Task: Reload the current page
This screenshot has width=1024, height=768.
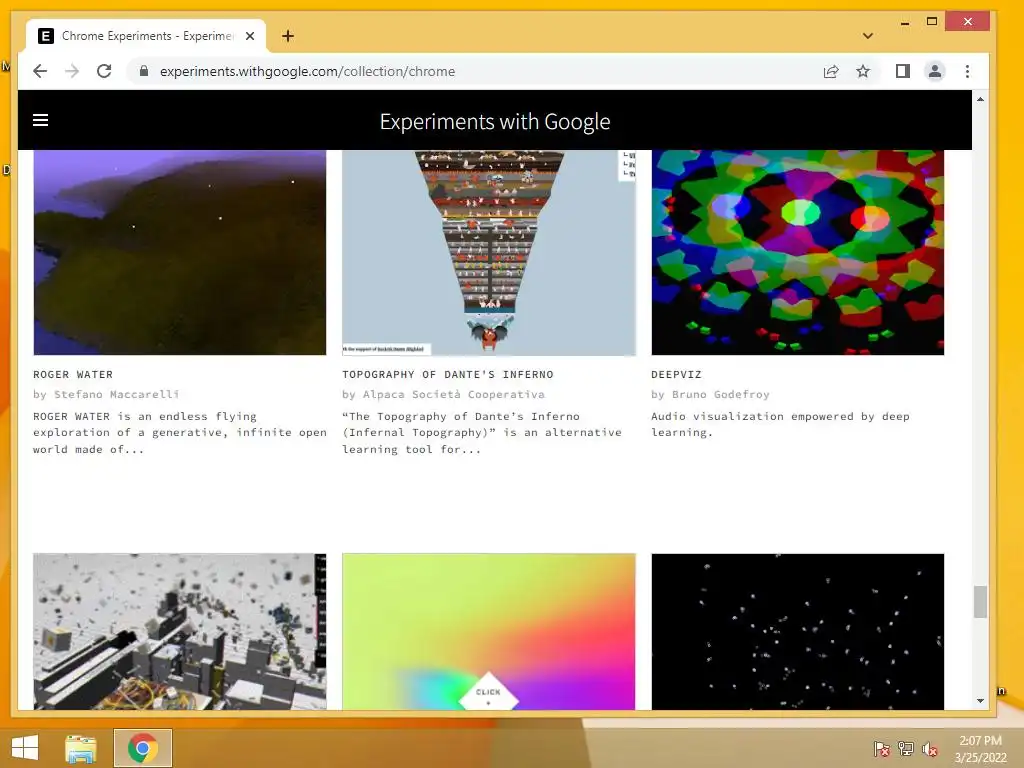Action: pyautogui.click(x=104, y=71)
